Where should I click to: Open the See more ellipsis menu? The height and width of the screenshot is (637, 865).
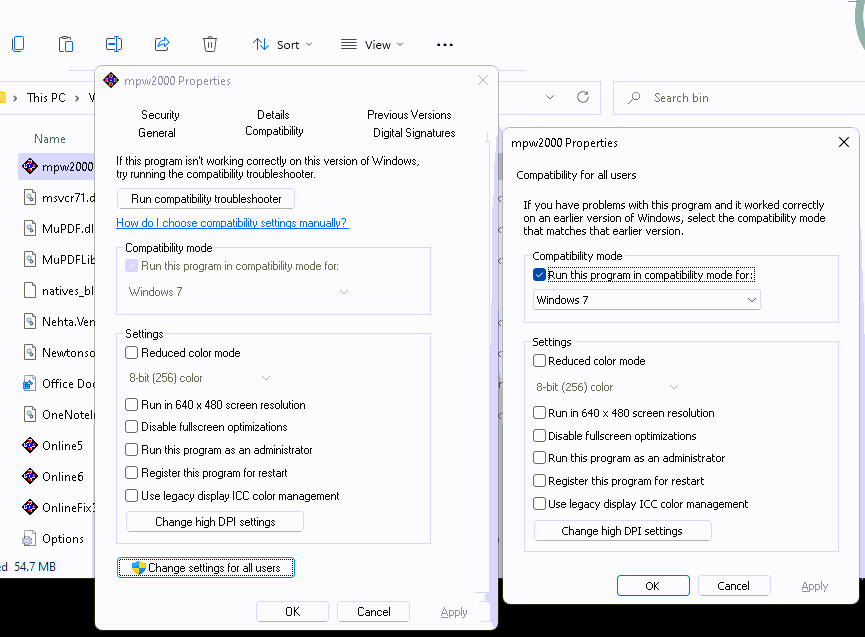pyautogui.click(x=445, y=45)
